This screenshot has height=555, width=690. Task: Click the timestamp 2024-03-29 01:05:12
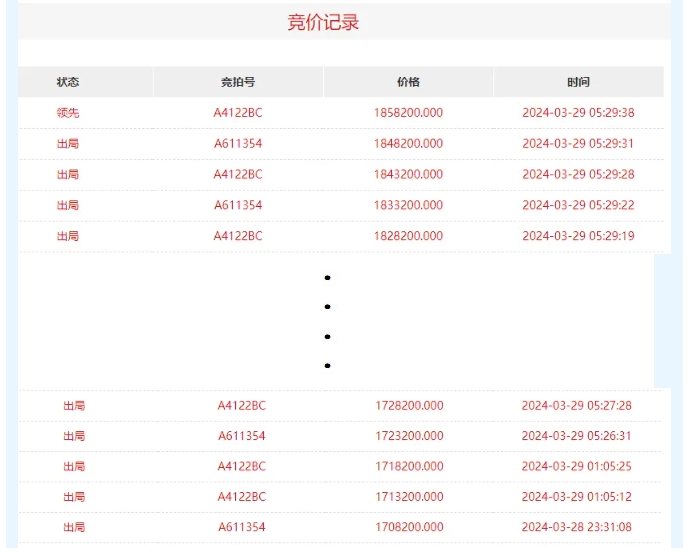(x=575, y=497)
